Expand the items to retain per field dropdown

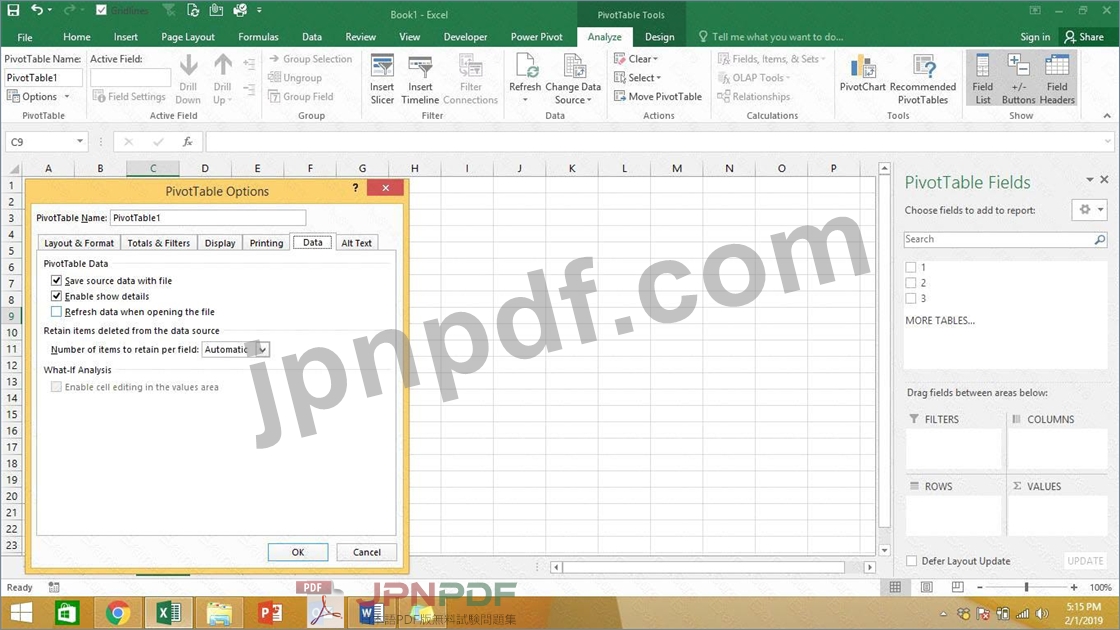point(262,349)
